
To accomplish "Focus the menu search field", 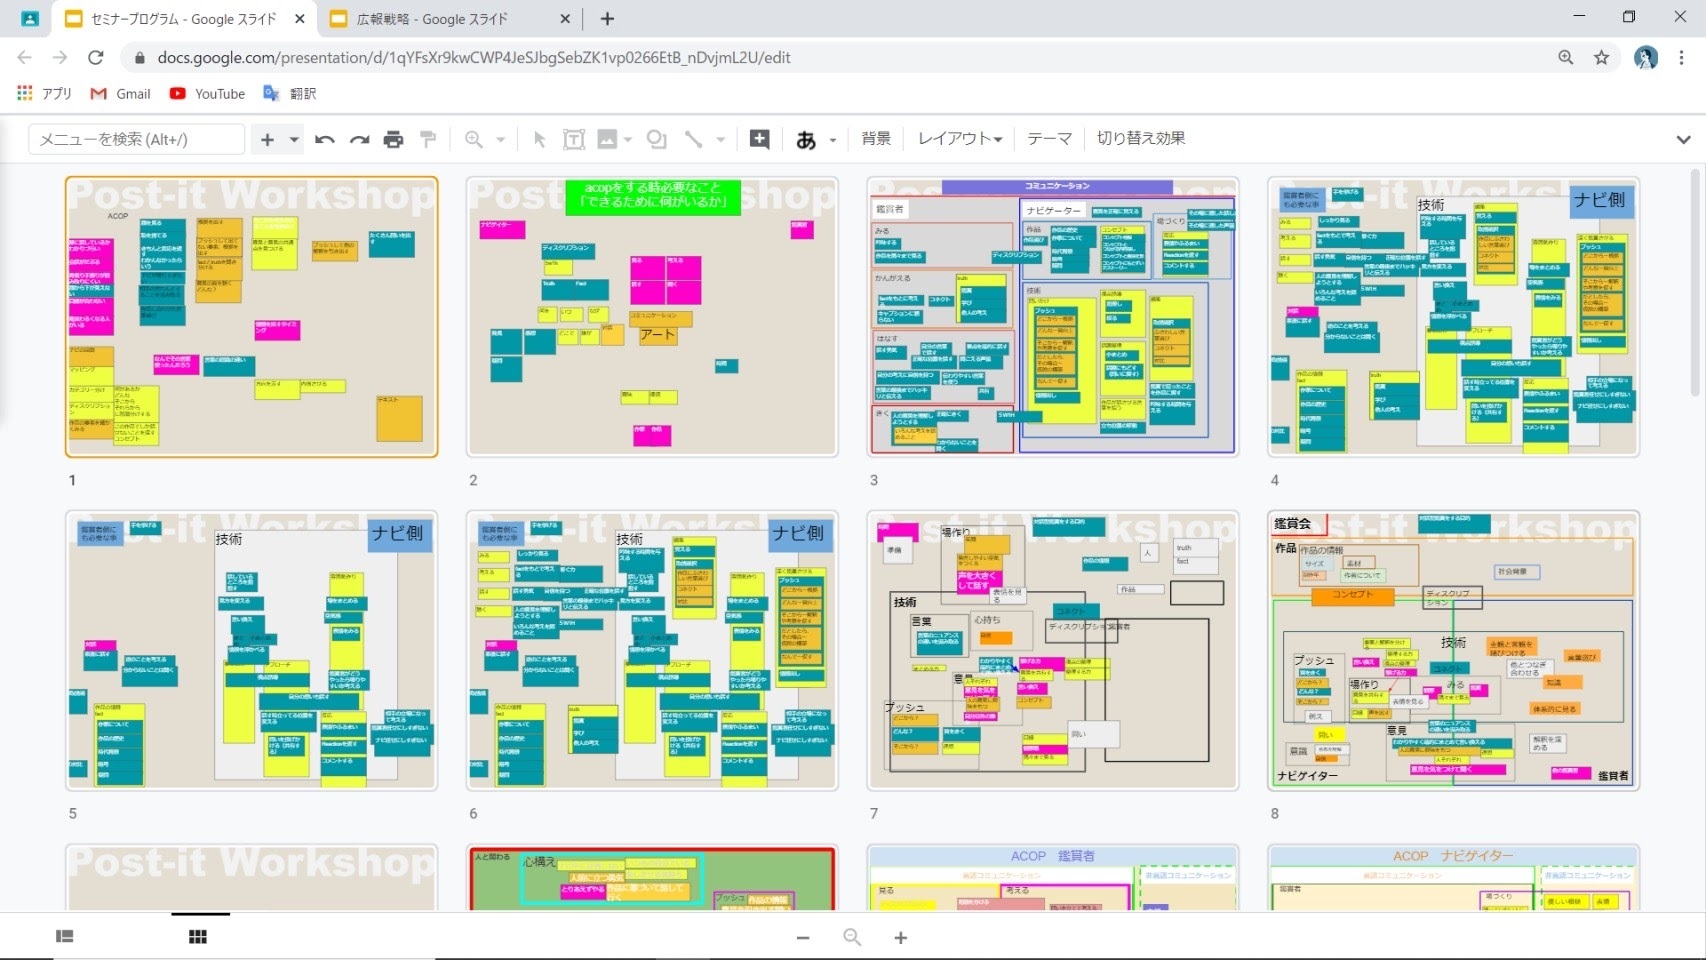I will 137,139.
